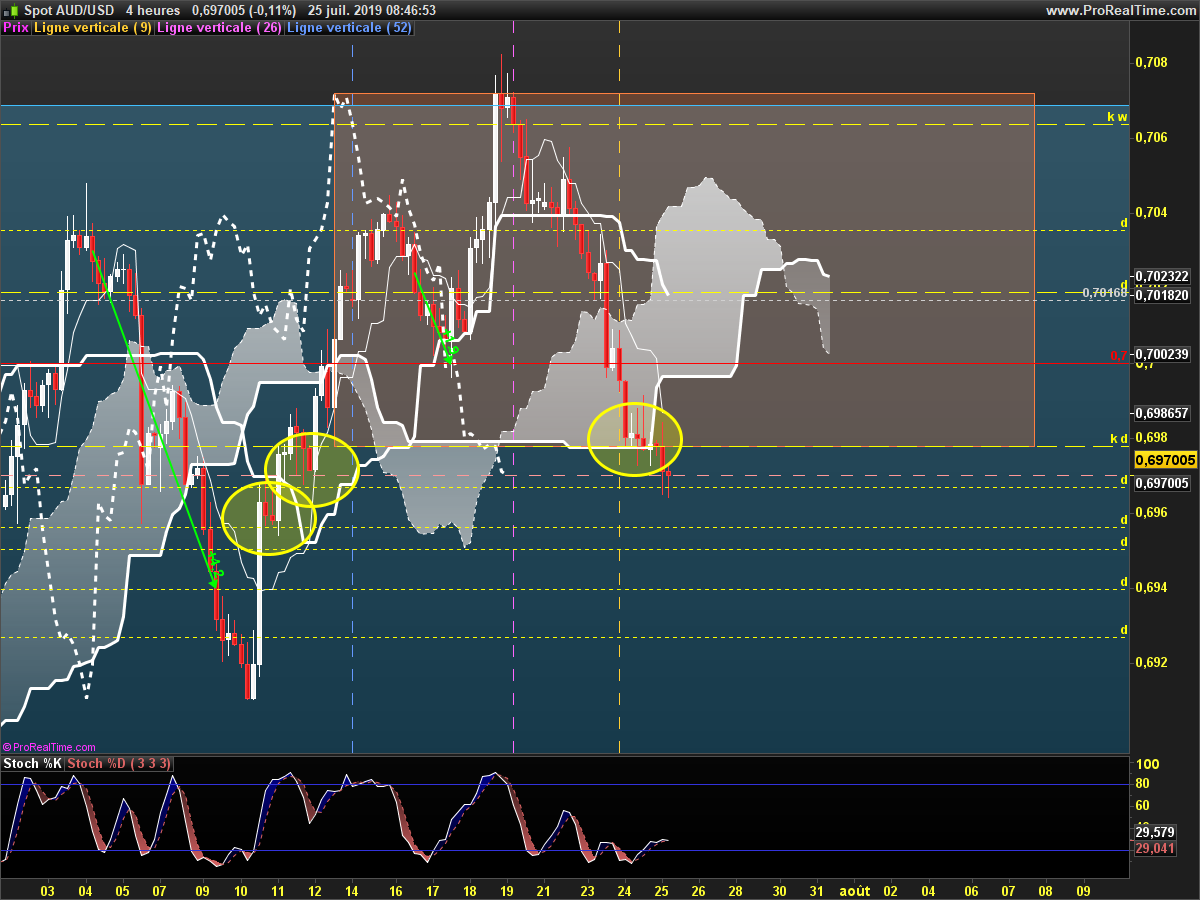The image size is (1200, 900).
Task: Click the 0,702322 price label box
Action: [x=1160, y=276]
